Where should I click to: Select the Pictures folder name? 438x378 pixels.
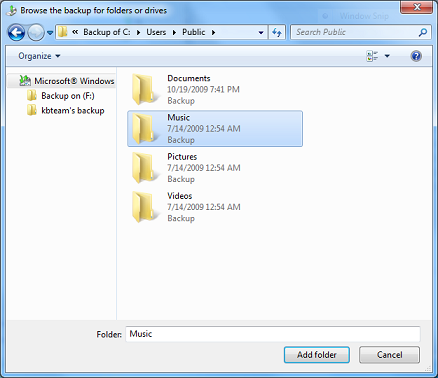click(182, 157)
